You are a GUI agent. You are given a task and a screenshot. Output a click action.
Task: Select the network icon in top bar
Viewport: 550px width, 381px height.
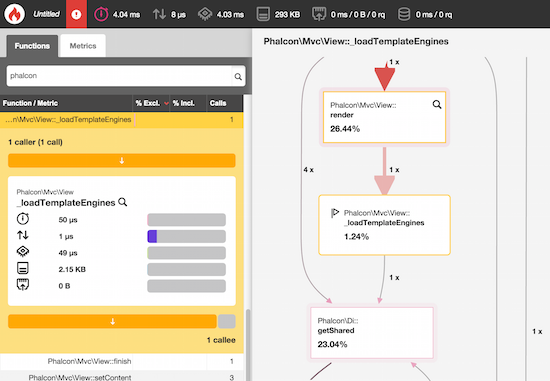coord(319,14)
